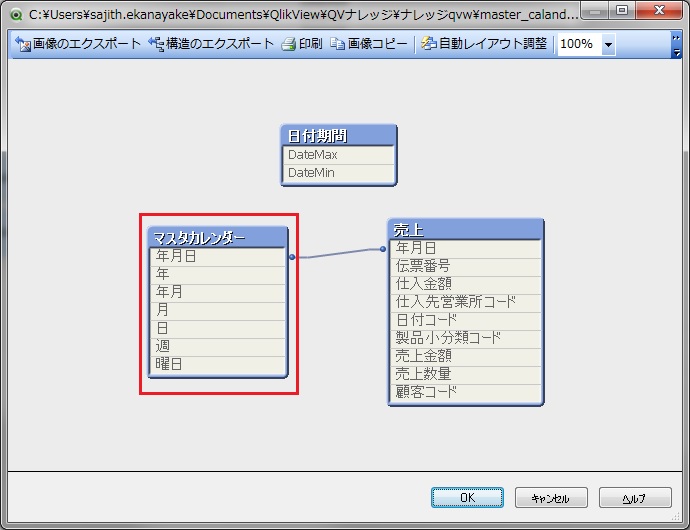690x530 pixels.
Task: Click the connector dot on マスタカレンダー table
Action: (292, 257)
